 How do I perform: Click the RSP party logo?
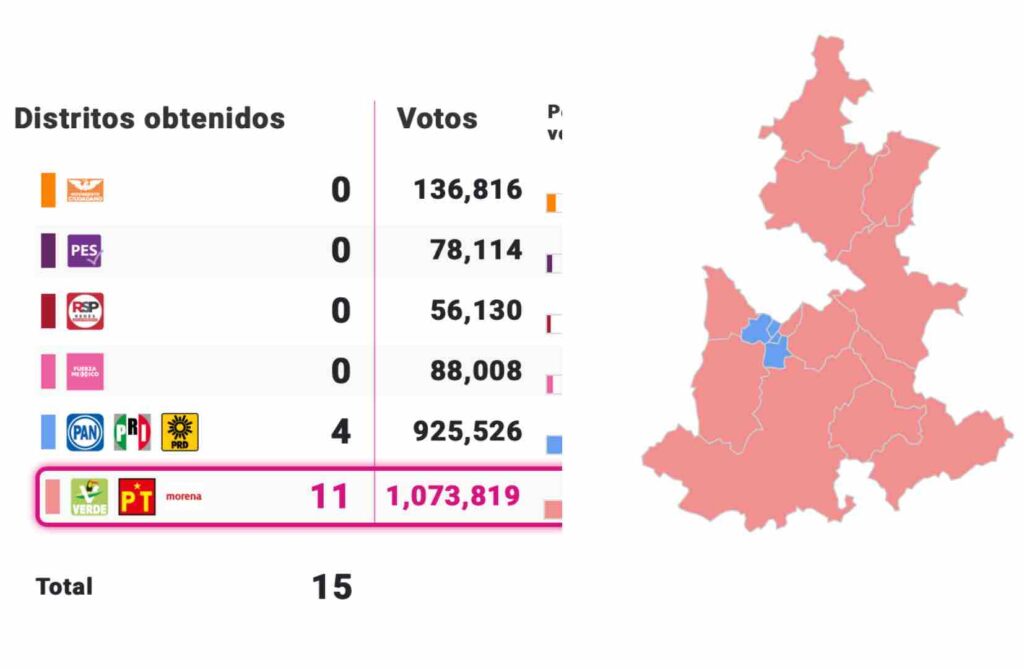tap(85, 311)
